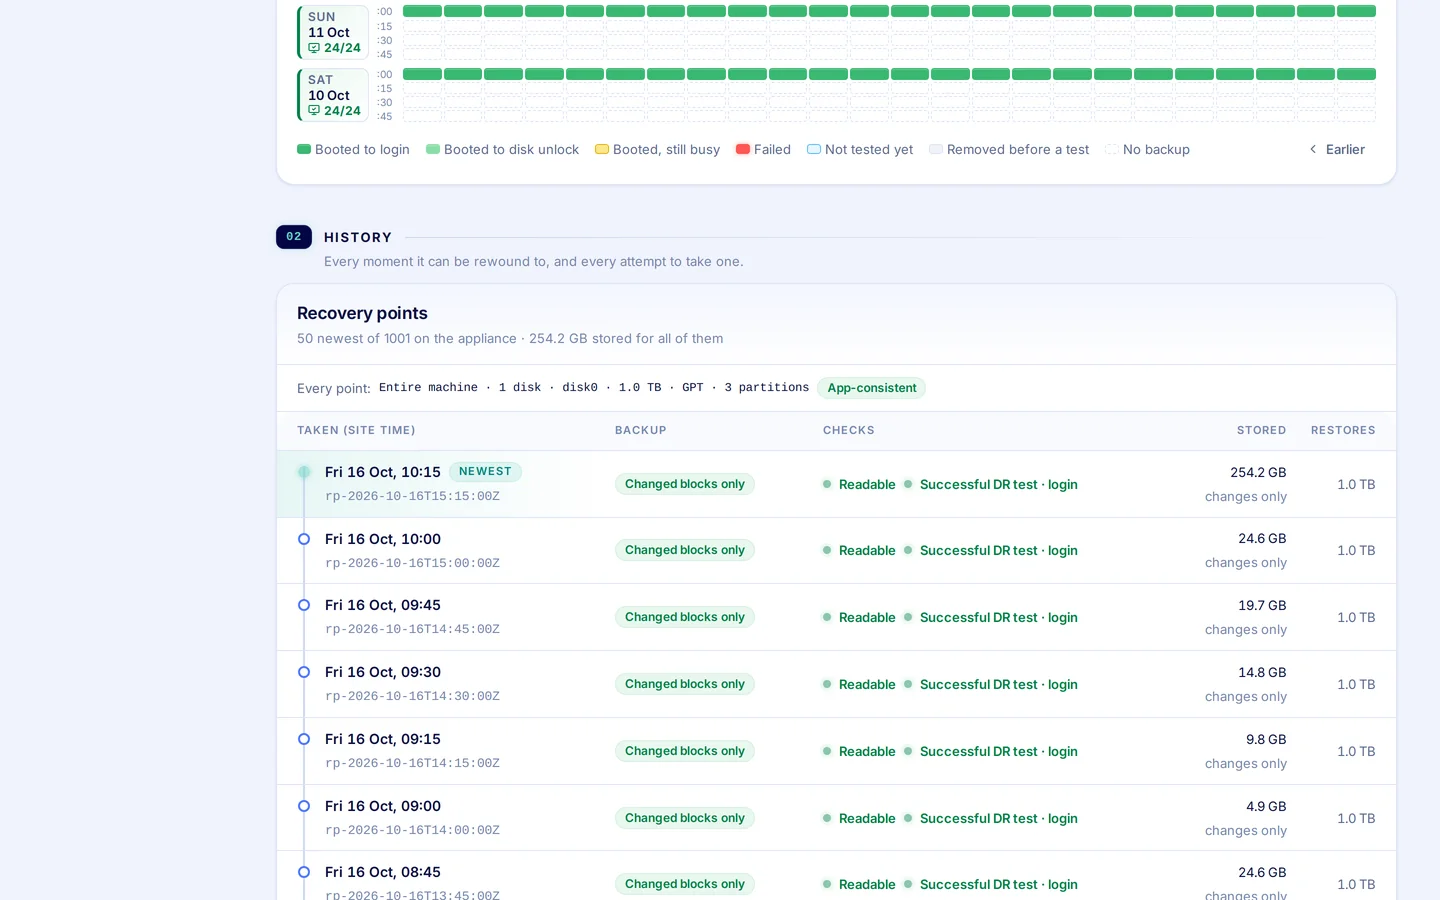The height and width of the screenshot is (900, 1440).
Task: Select the ID rp-2026-10-16T14:30:00Z
Action: (x=412, y=696)
